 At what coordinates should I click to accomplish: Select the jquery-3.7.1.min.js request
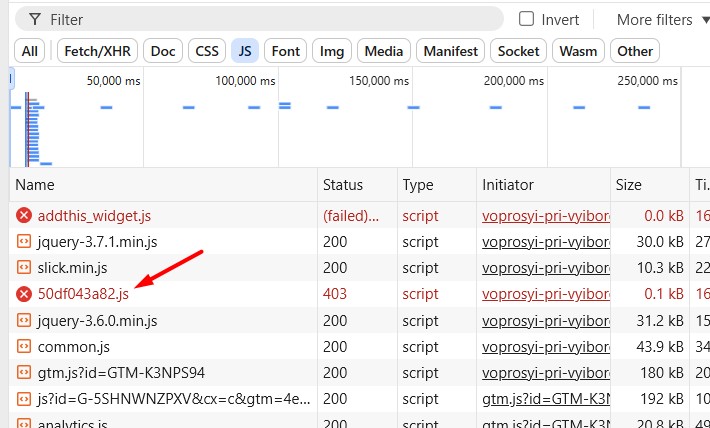click(97, 242)
